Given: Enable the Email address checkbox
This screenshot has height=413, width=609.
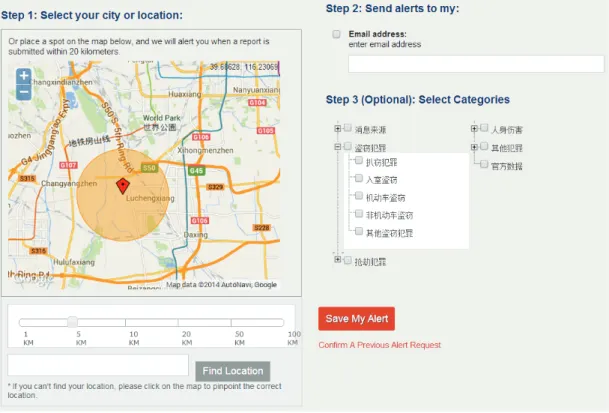Looking at the screenshot, I should (336, 34).
